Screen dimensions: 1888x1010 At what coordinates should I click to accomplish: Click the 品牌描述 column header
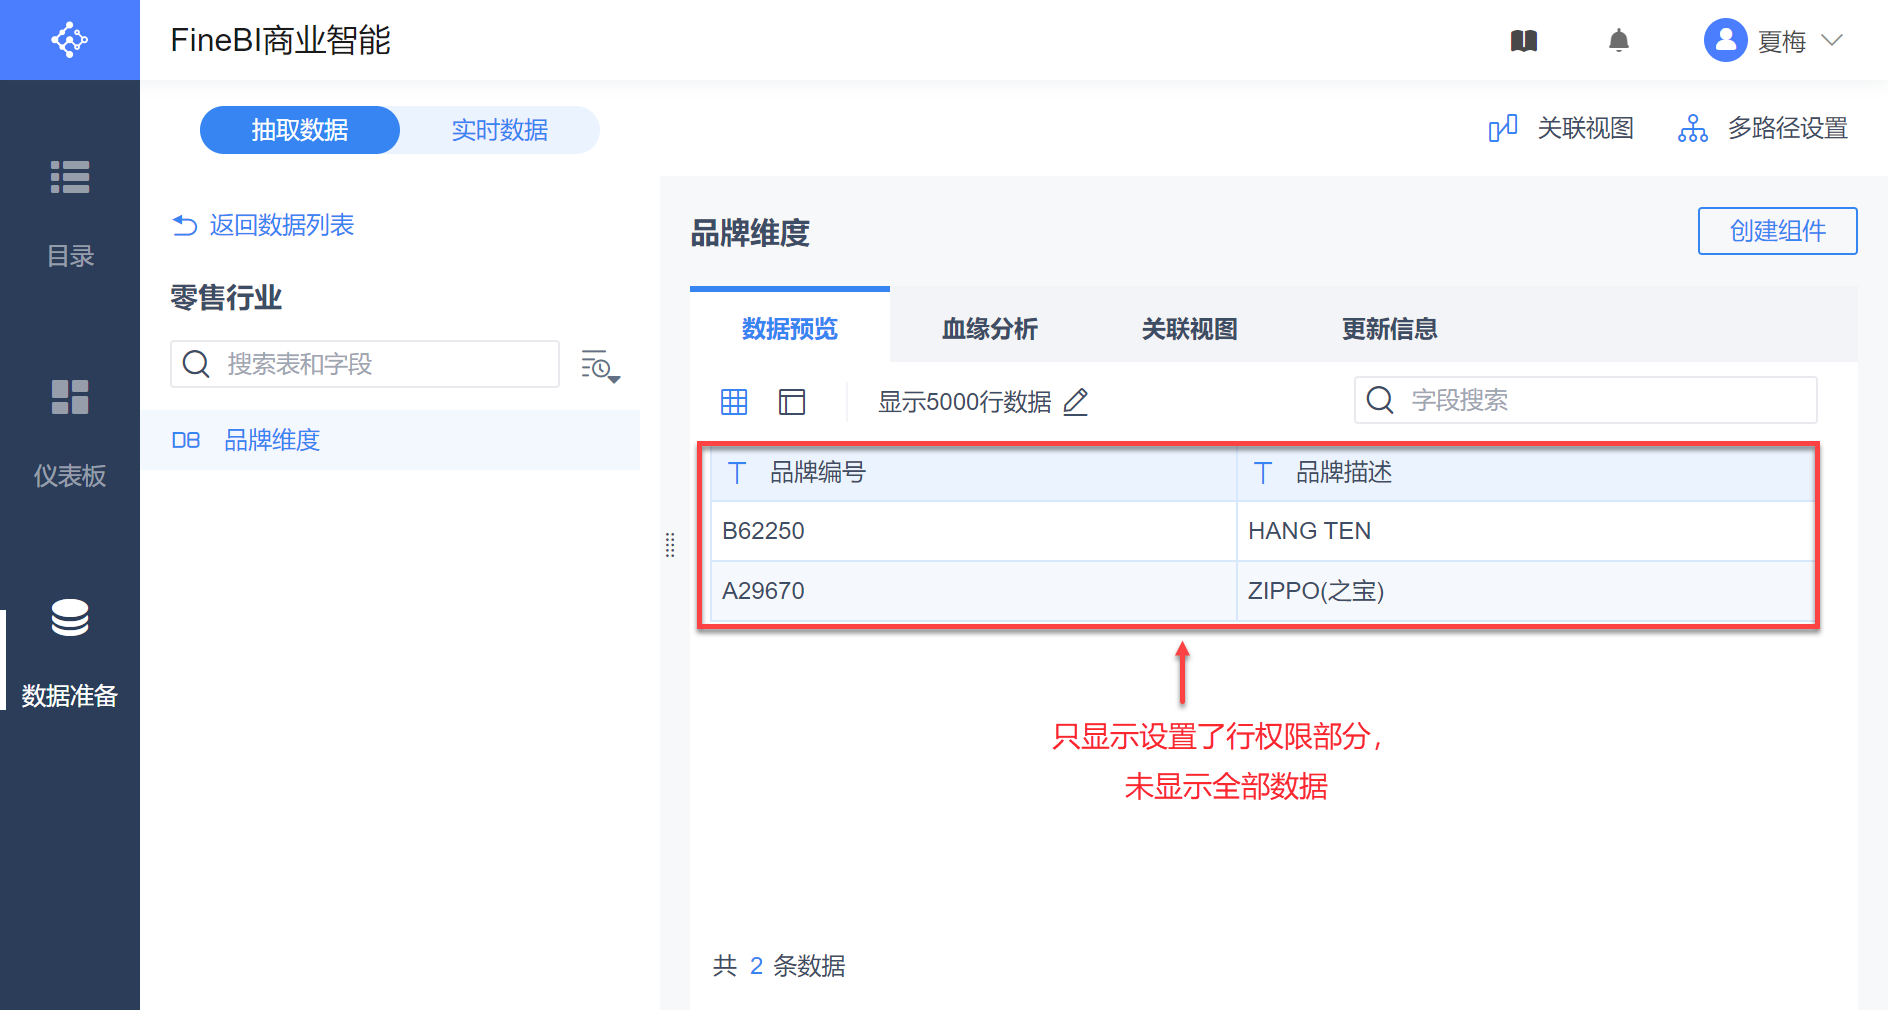click(1526, 472)
